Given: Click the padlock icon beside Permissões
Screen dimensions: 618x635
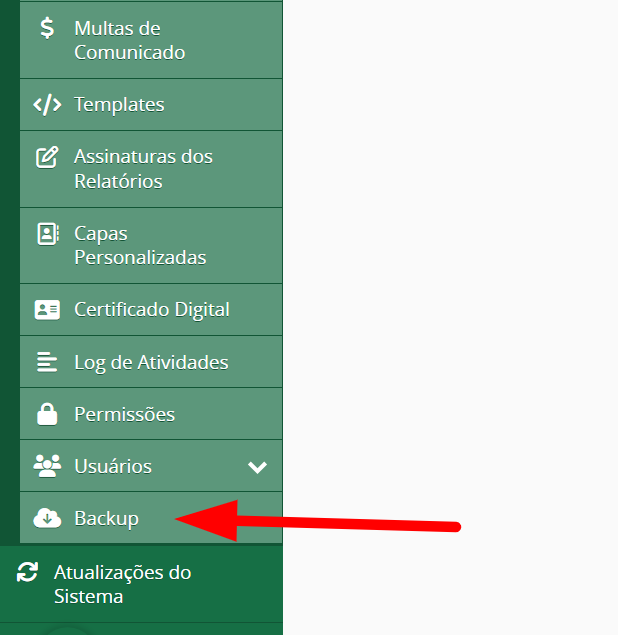Looking at the screenshot, I should (47, 414).
